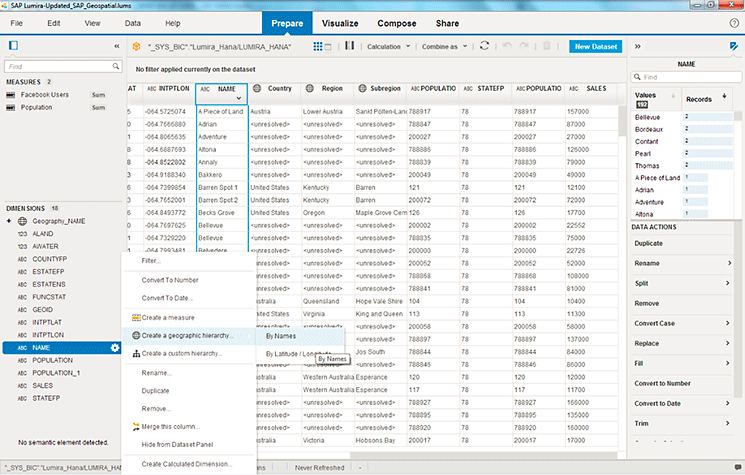This screenshot has height=475, width=745.
Task: Open the File menu
Action: [x=17, y=23]
